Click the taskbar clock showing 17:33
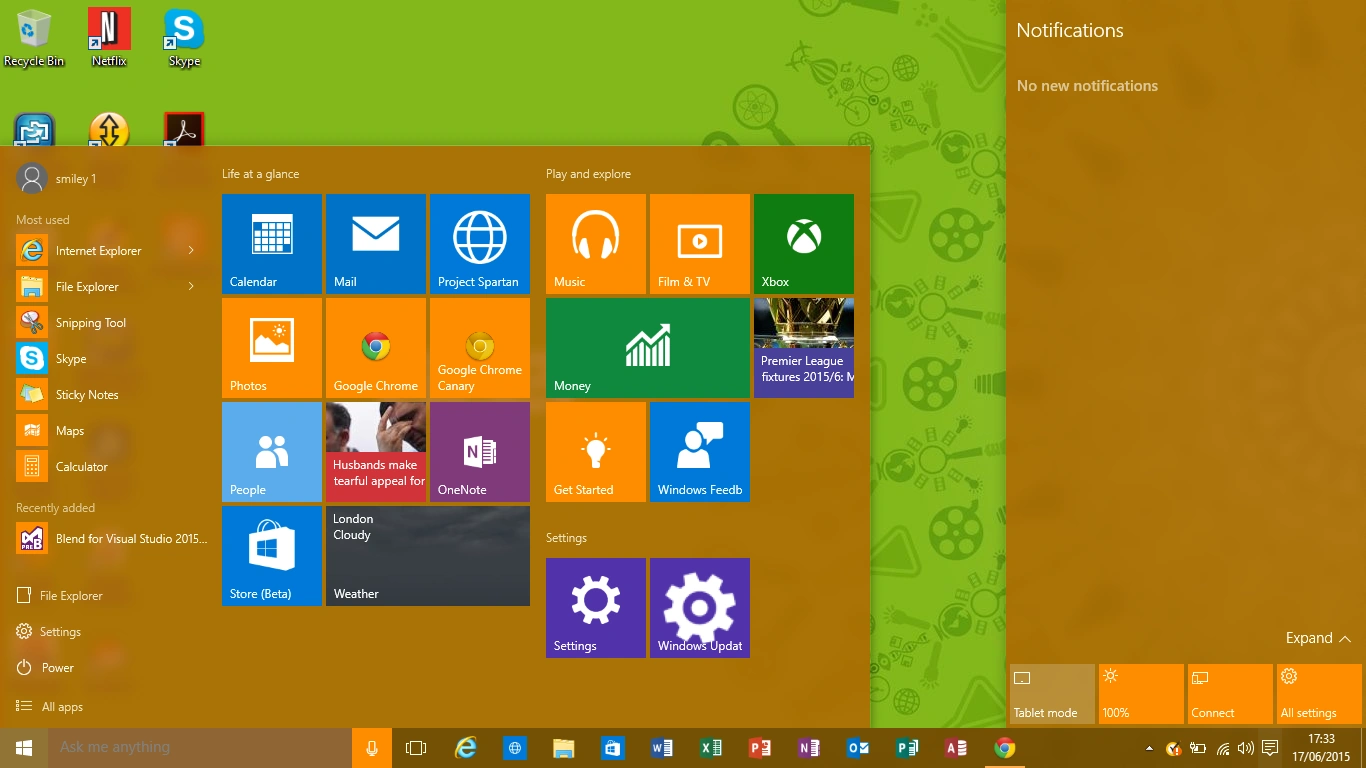The width and height of the screenshot is (1366, 768). pyautogui.click(x=1320, y=748)
